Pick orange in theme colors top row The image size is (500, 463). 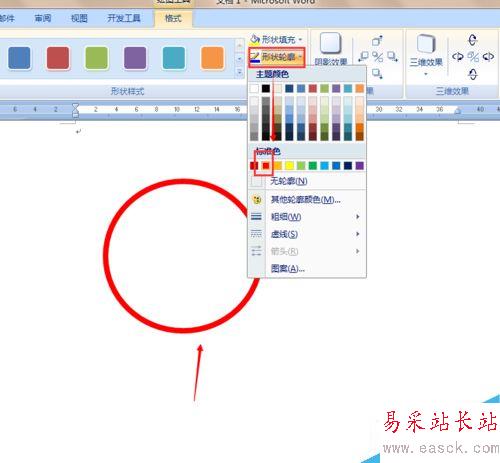click(x=359, y=88)
